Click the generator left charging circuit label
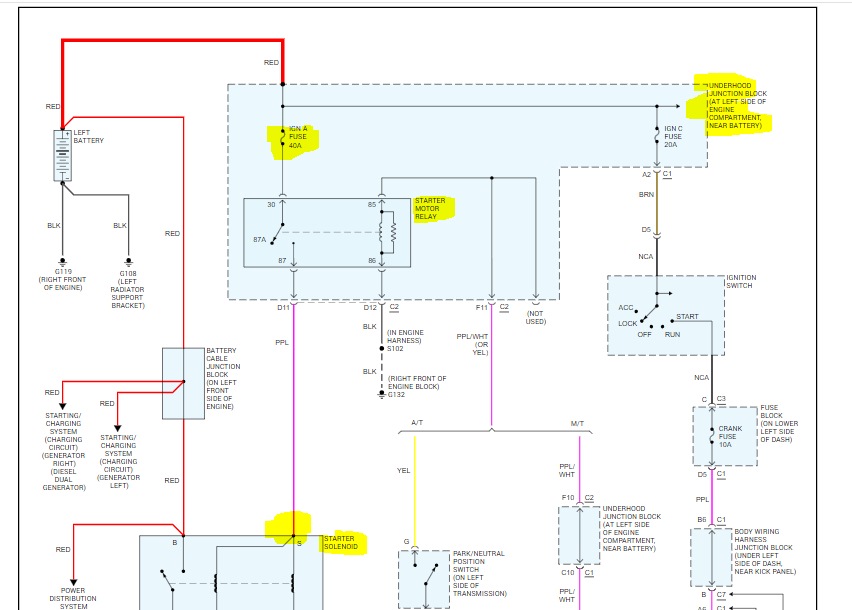The height and width of the screenshot is (610, 852). (x=118, y=461)
